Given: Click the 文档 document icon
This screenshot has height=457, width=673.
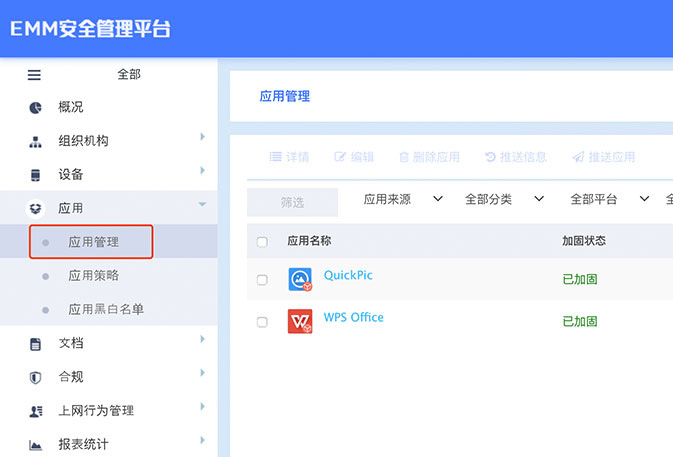Looking at the screenshot, I should click(x=36, y=344).
